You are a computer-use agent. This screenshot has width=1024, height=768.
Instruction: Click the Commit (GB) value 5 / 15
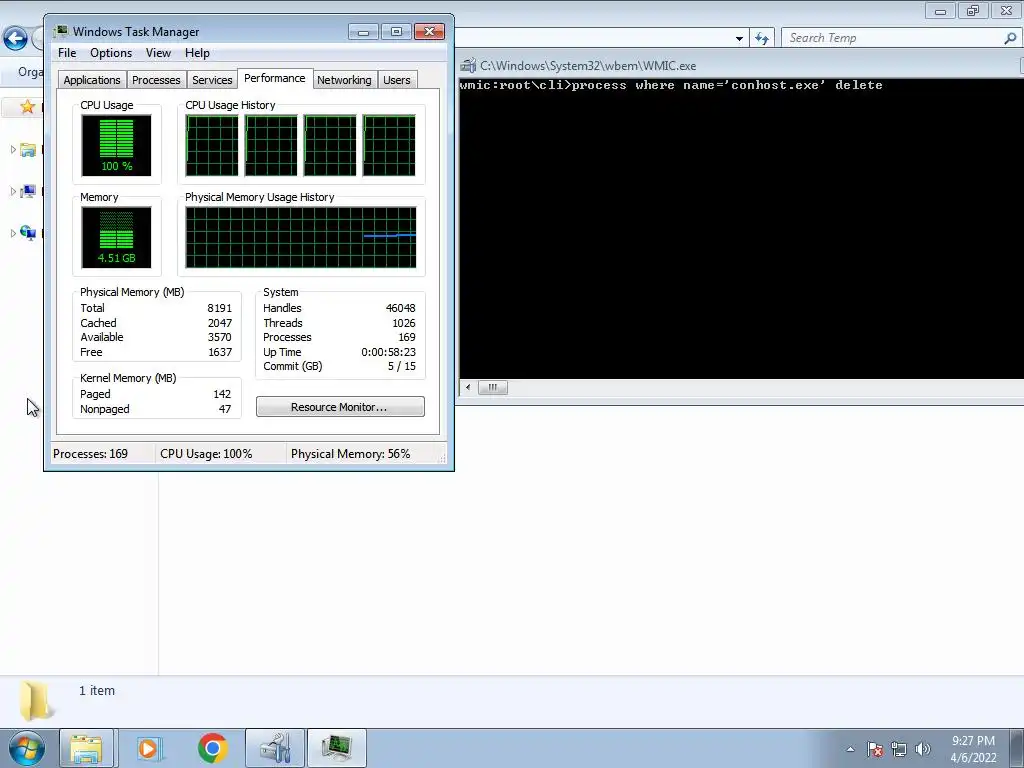click(x=402, y=366)
